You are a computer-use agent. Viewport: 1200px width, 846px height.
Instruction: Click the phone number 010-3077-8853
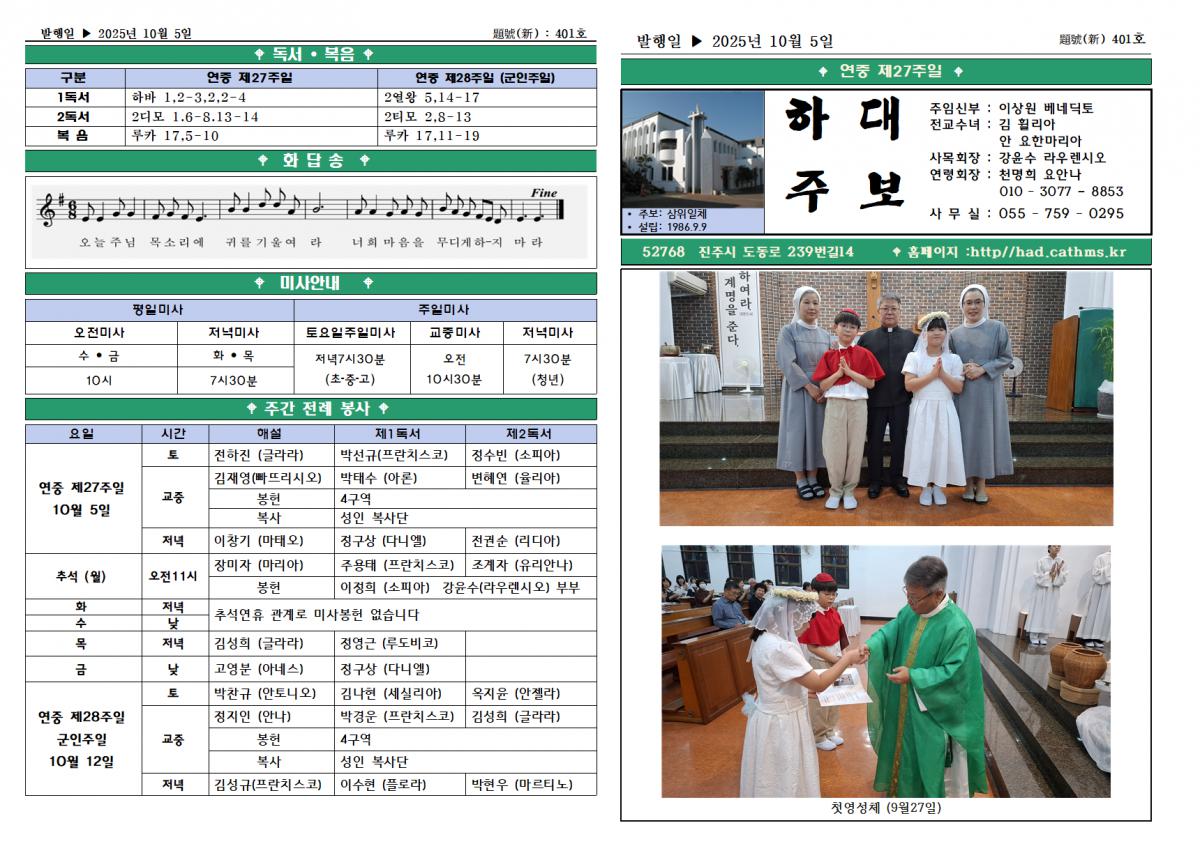click(1060, 191)
